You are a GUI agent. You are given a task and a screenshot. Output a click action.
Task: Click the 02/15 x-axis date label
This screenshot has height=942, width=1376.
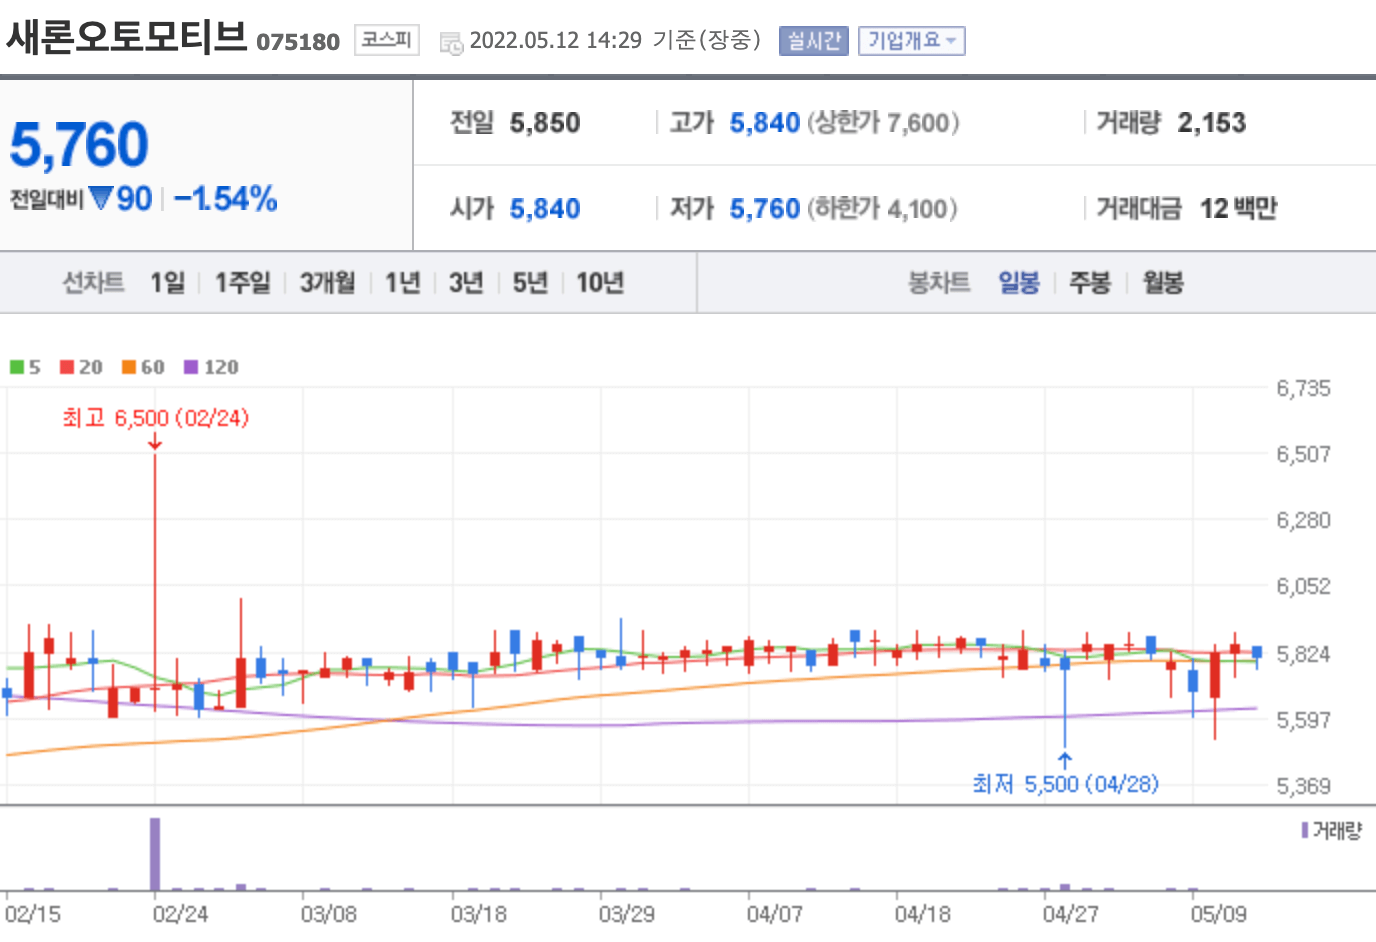point(33,914)
